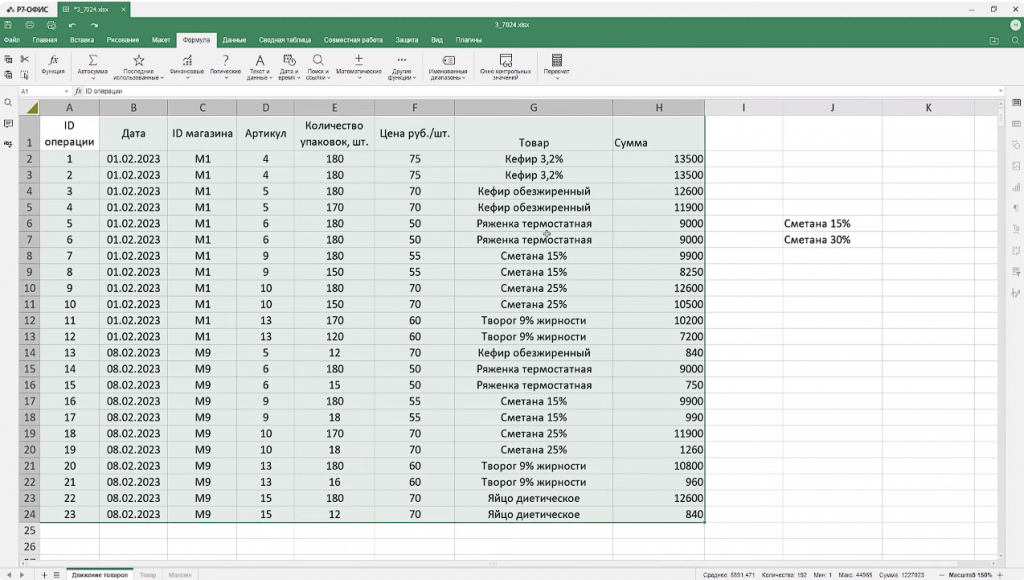Viewport: 1024px width, 580px height.
Task: Click the Open file location icon
Action: [994, 40]
